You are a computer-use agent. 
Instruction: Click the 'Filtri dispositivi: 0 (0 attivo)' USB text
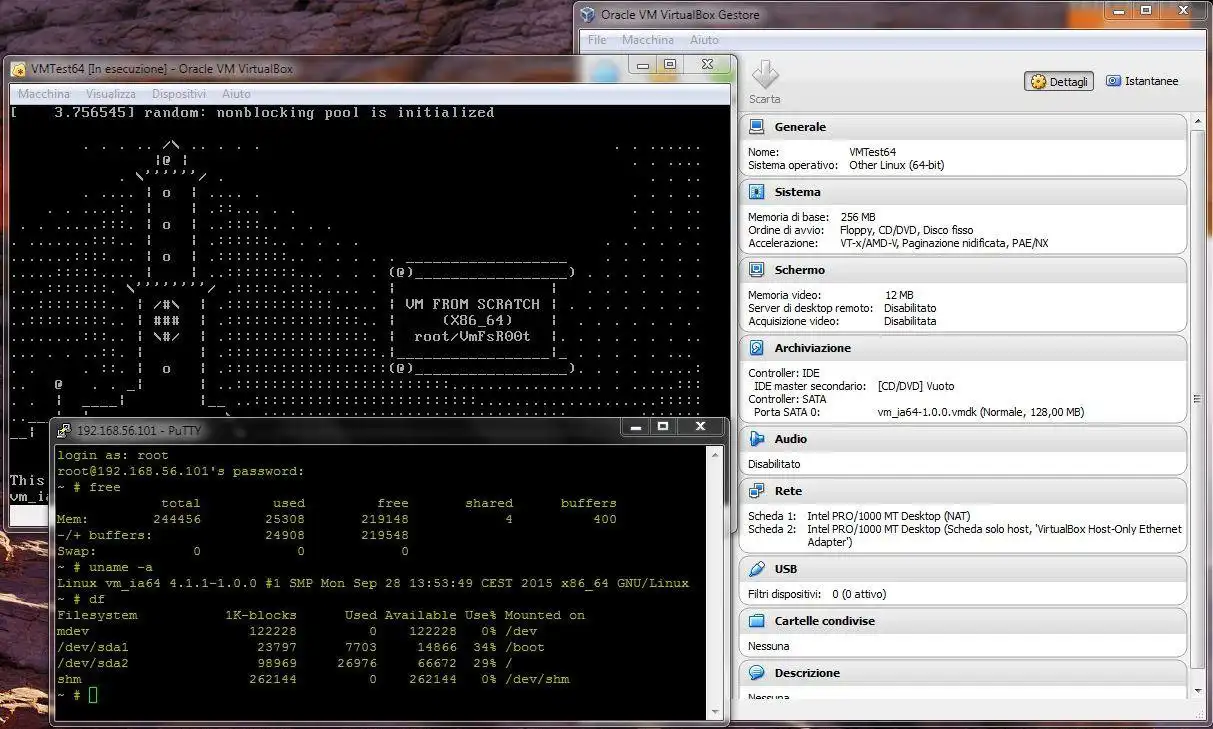coord(817,594)
